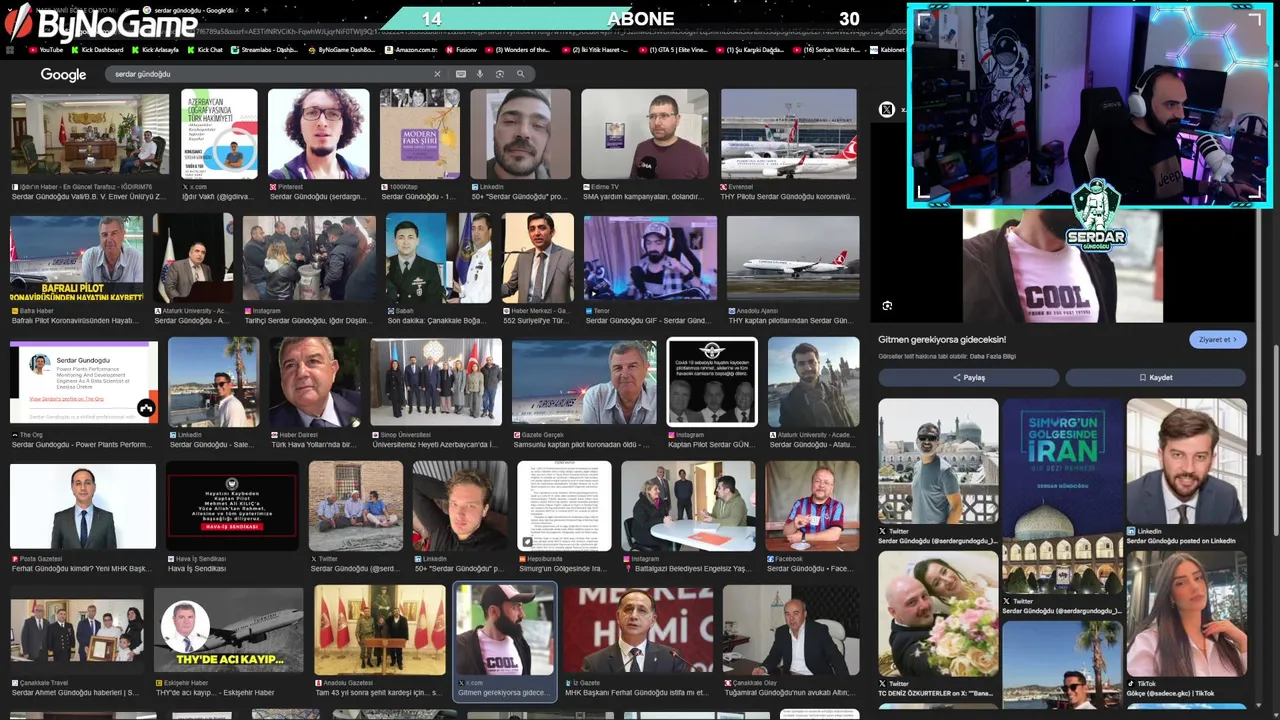
Task: Clear the Google search box text
Action: click(x=437, y=74)
